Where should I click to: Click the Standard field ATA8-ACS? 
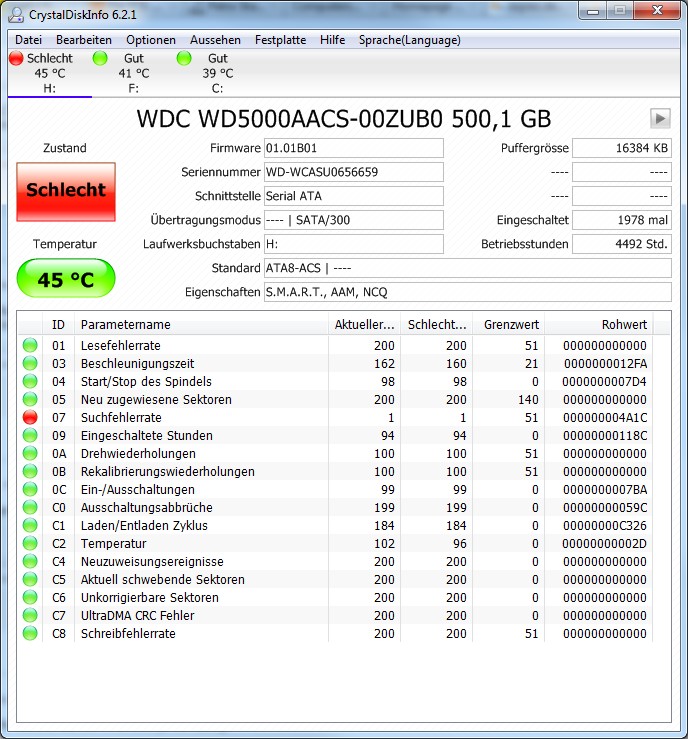tap(467, 268)
